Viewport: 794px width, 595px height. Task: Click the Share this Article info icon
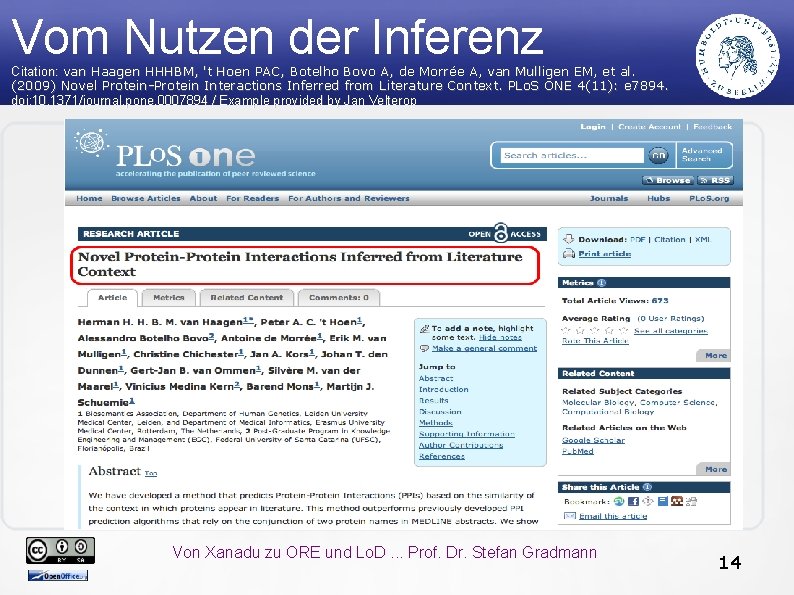[647, 487]
